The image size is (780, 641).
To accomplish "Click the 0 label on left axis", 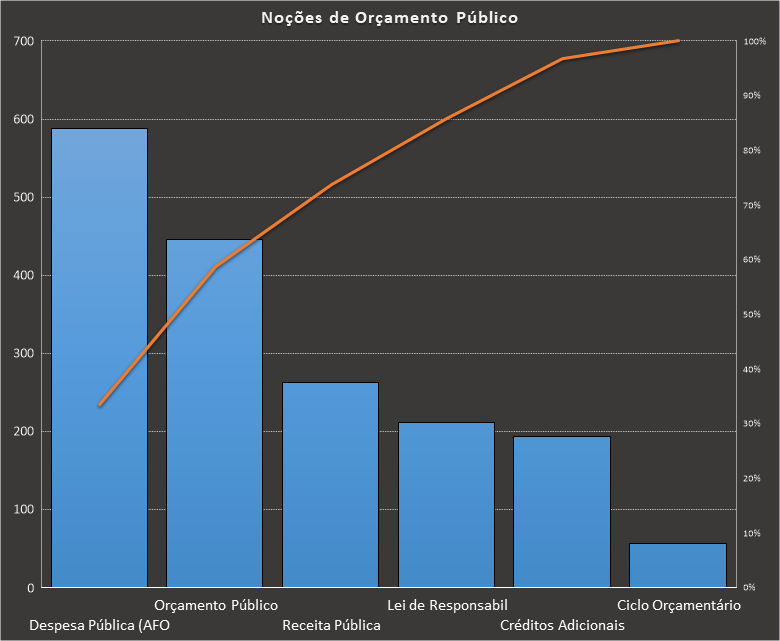I will pyautogui.click(x=31, y=587).
